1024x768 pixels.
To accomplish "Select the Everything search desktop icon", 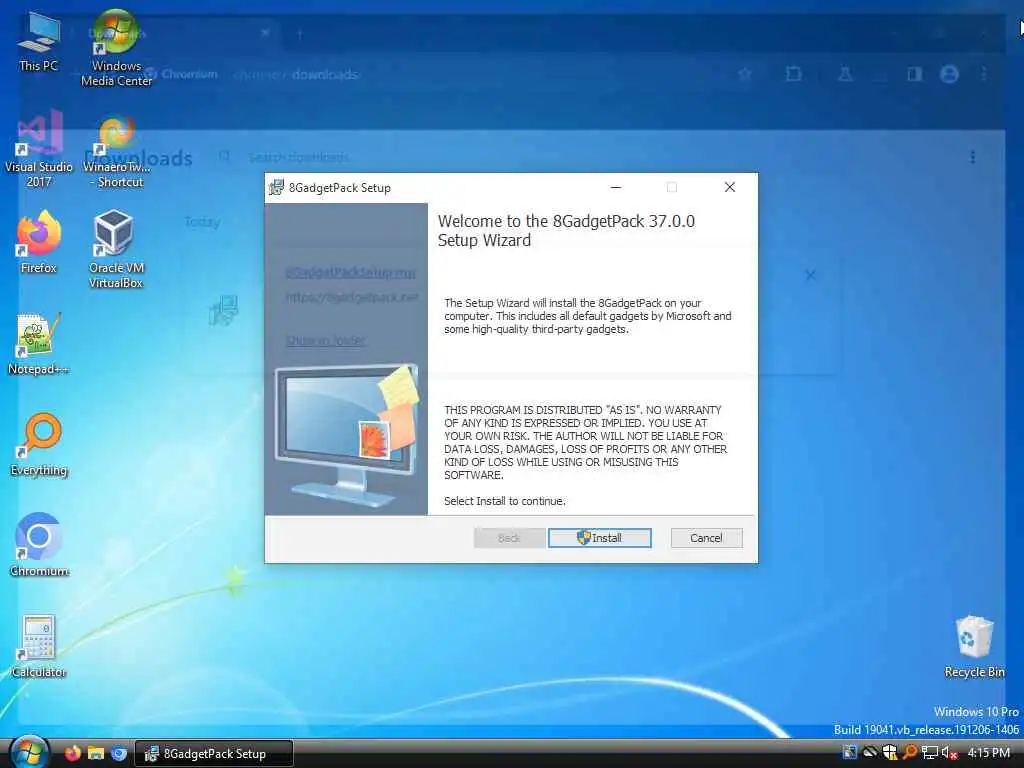I will (39, 445).
